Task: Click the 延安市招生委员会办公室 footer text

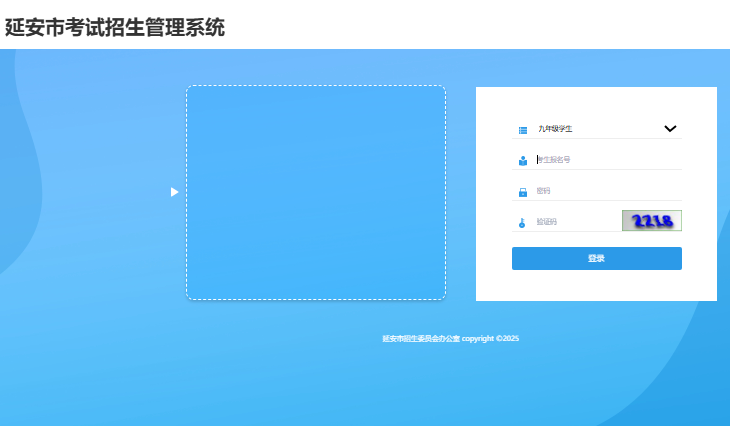Action: point(421,339)
